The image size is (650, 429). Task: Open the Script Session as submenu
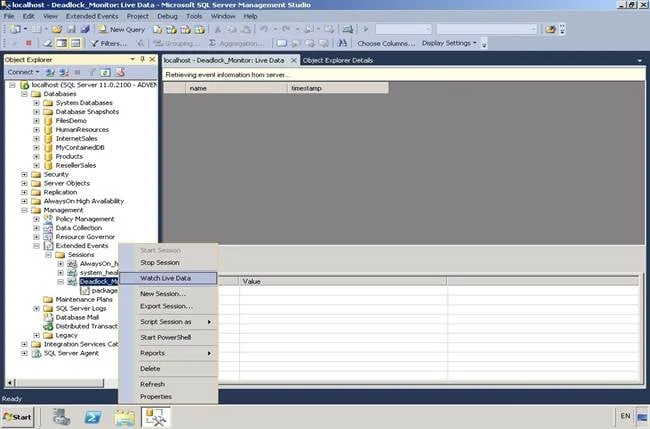click(168, 322)
